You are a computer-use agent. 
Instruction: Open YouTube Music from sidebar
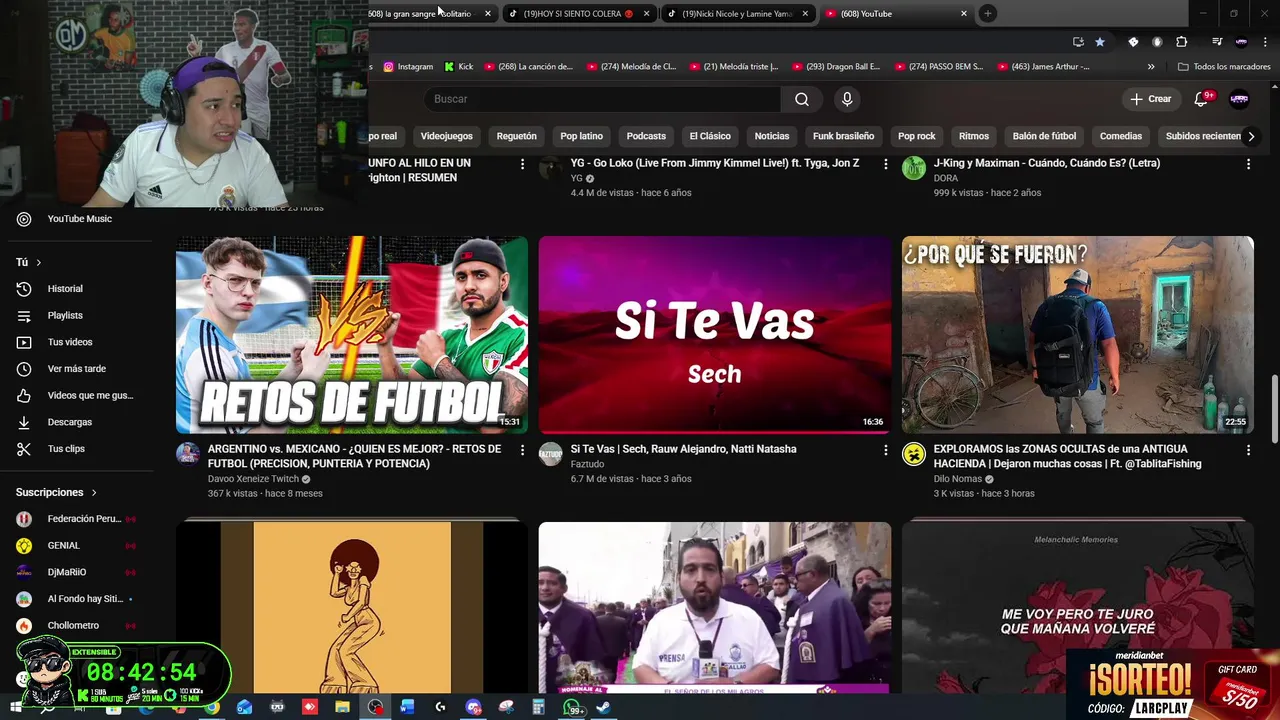[80, 219]
